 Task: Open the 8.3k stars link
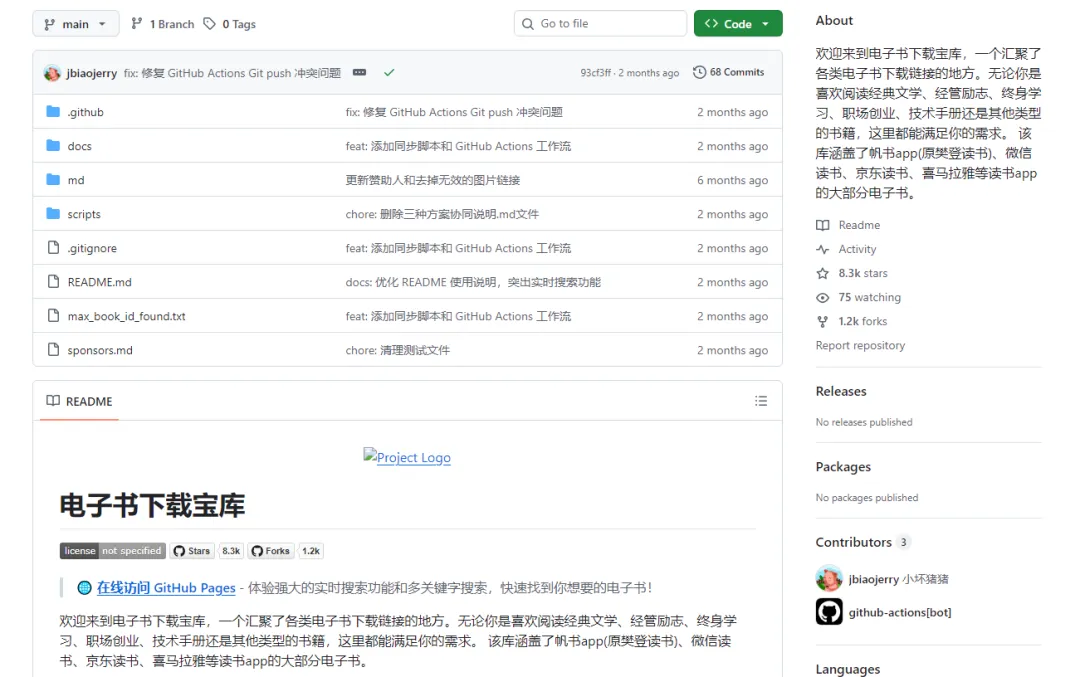862,273
